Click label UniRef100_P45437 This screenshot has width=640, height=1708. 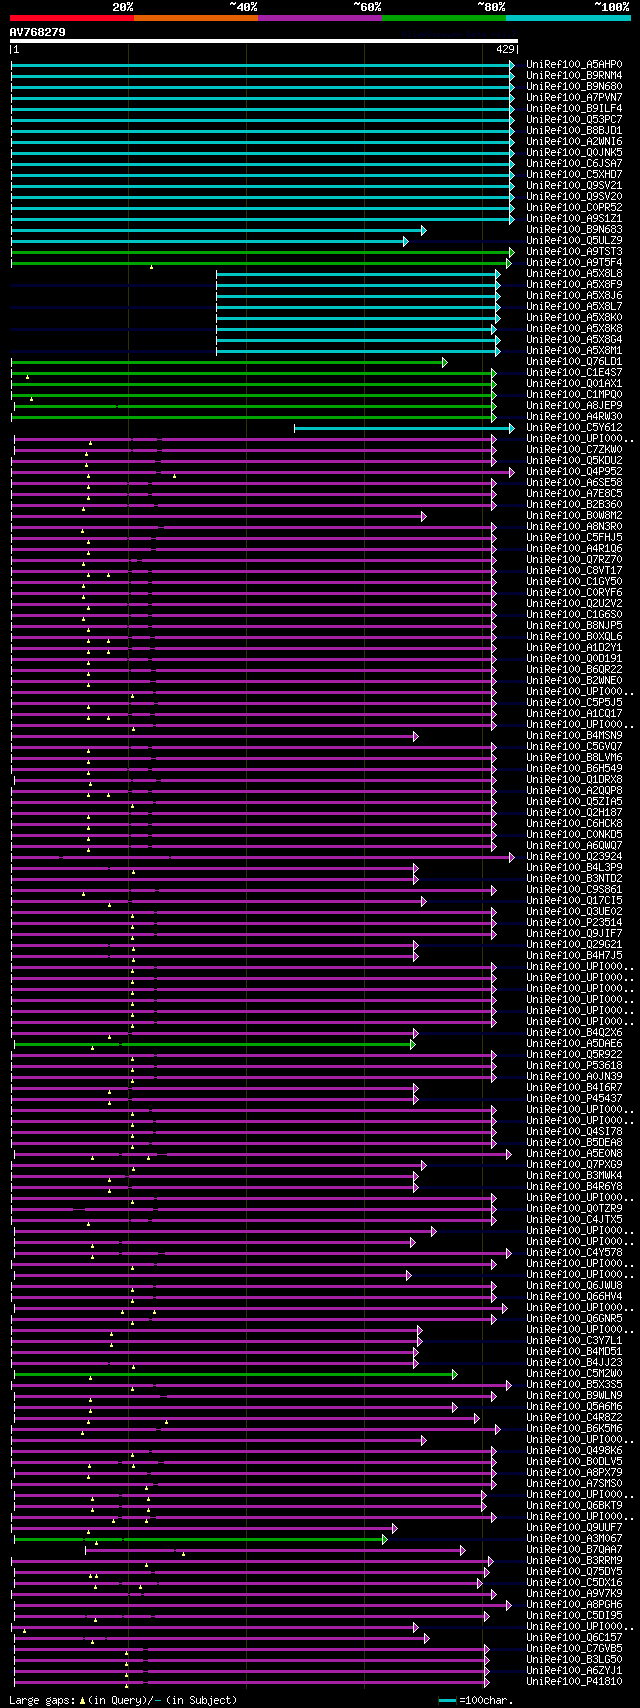pos(574,1099)
